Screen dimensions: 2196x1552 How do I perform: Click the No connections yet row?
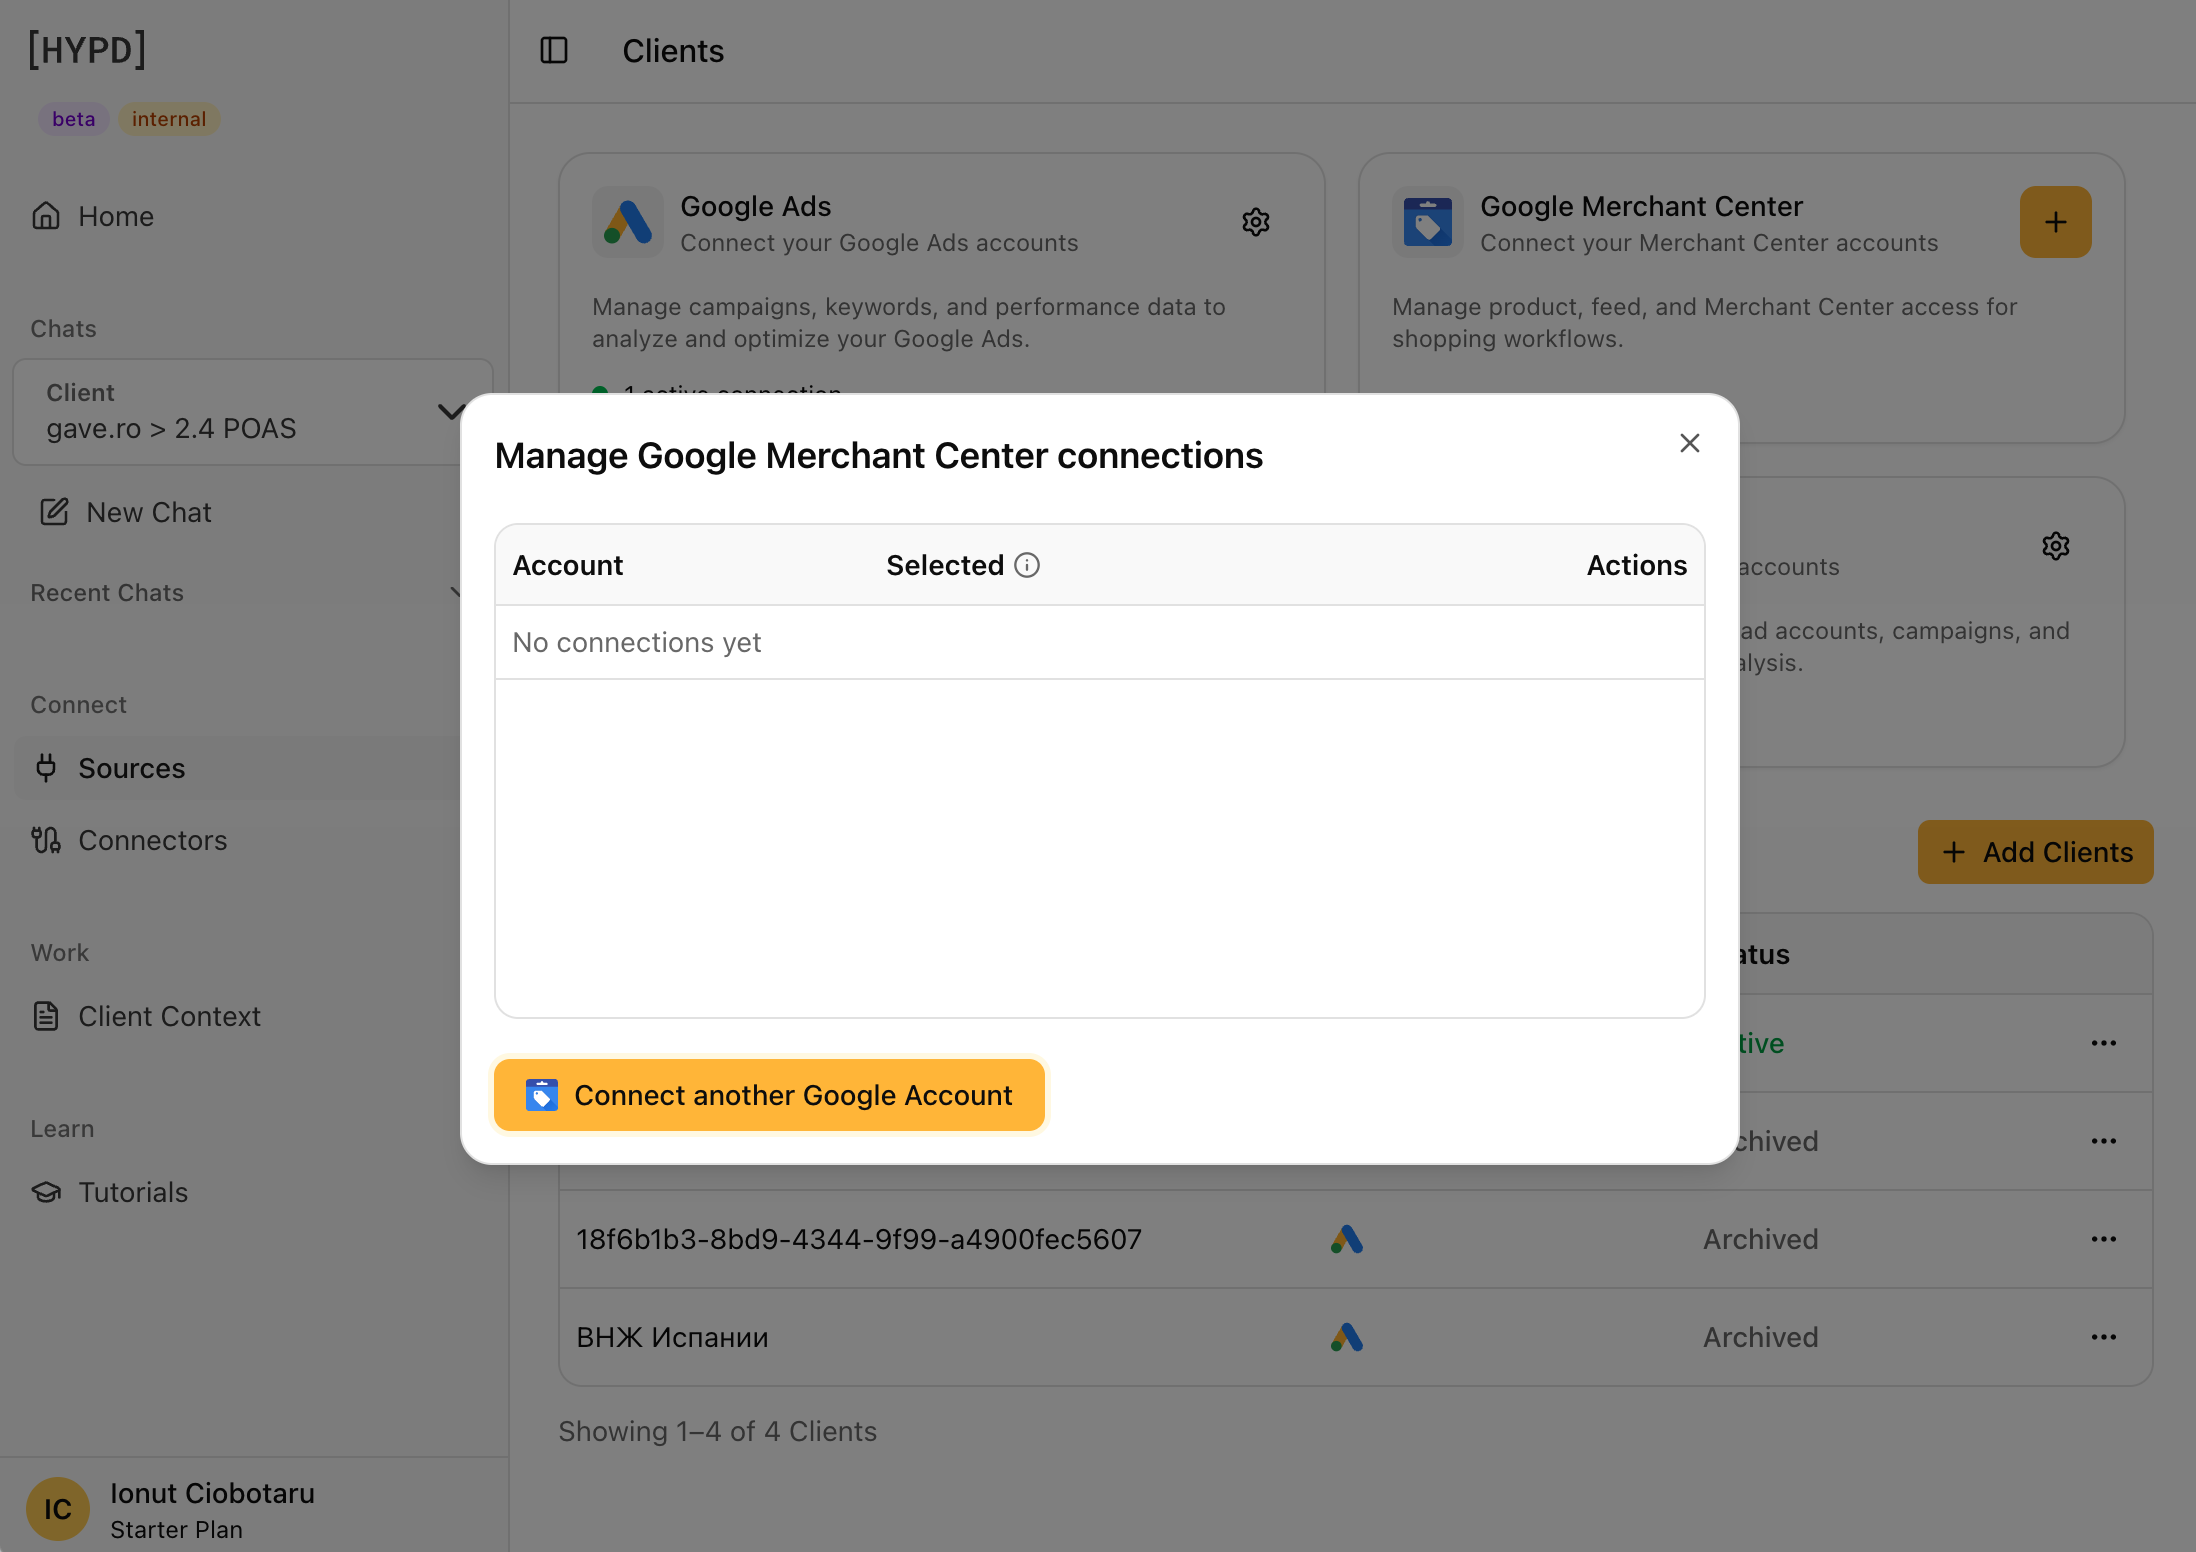coord(1100,642)
